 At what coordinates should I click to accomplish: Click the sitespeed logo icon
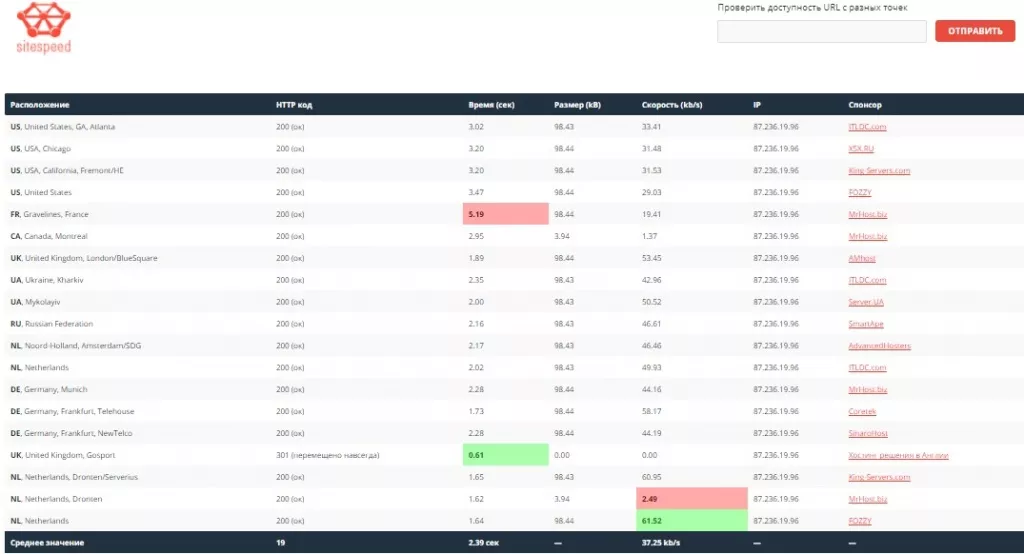[44, 20]
